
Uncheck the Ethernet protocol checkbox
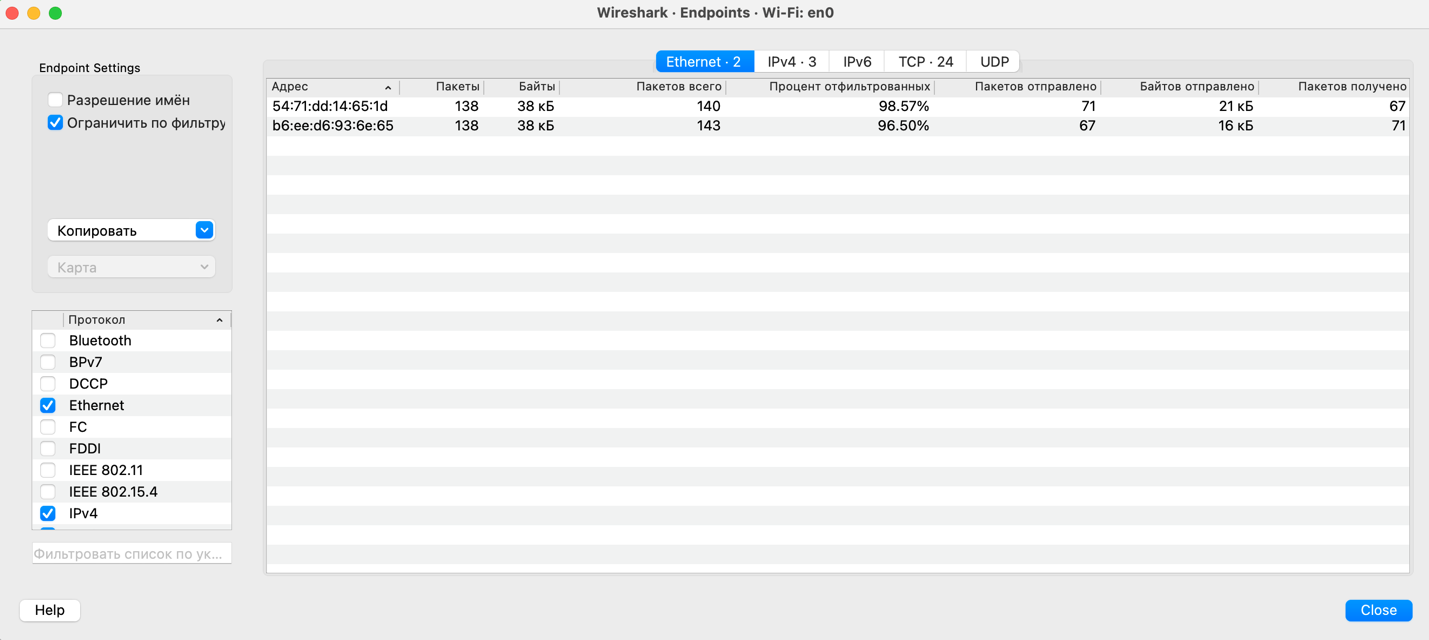click(x=48, y=406)
